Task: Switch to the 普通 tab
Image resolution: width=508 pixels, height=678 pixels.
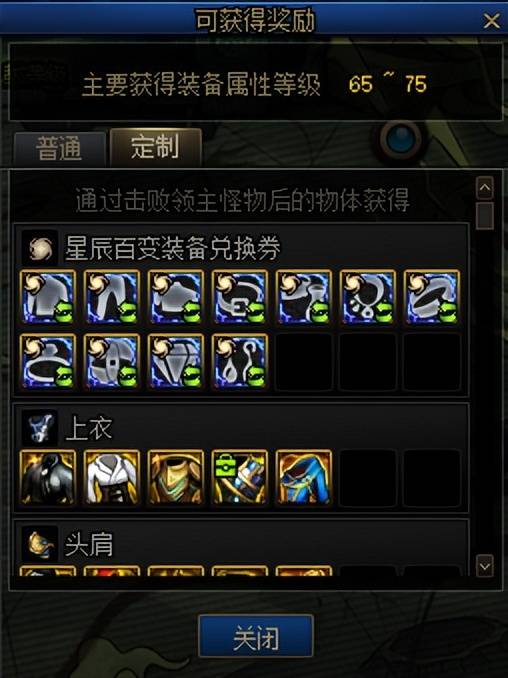Action: coord(60,148)
